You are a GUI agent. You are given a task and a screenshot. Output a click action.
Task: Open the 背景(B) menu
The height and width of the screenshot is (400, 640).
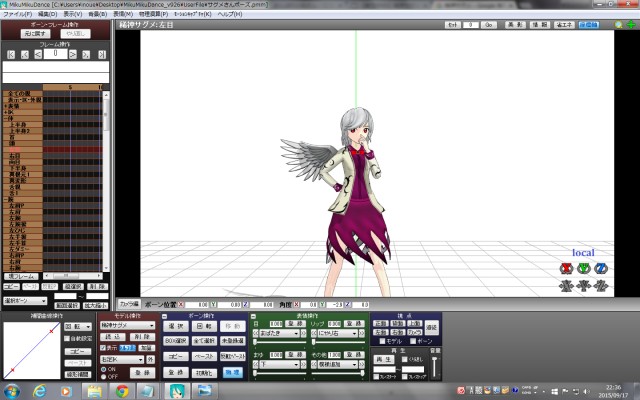click(x=98, y=14)
